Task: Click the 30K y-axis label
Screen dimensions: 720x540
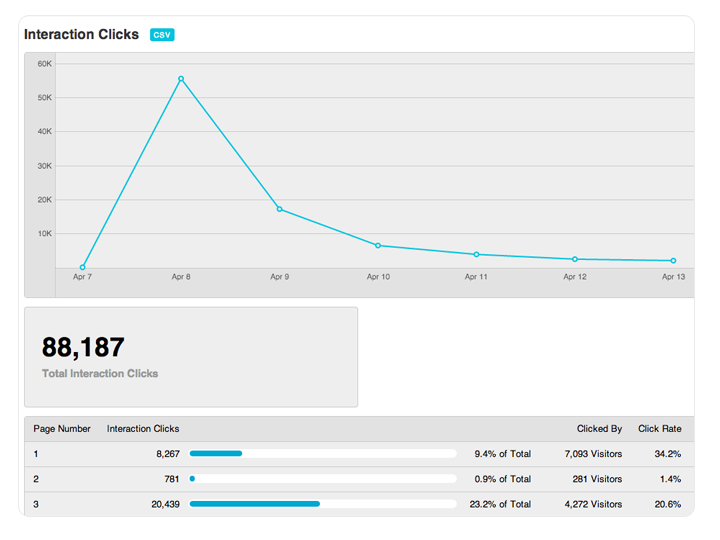Action: pos(45,166)
